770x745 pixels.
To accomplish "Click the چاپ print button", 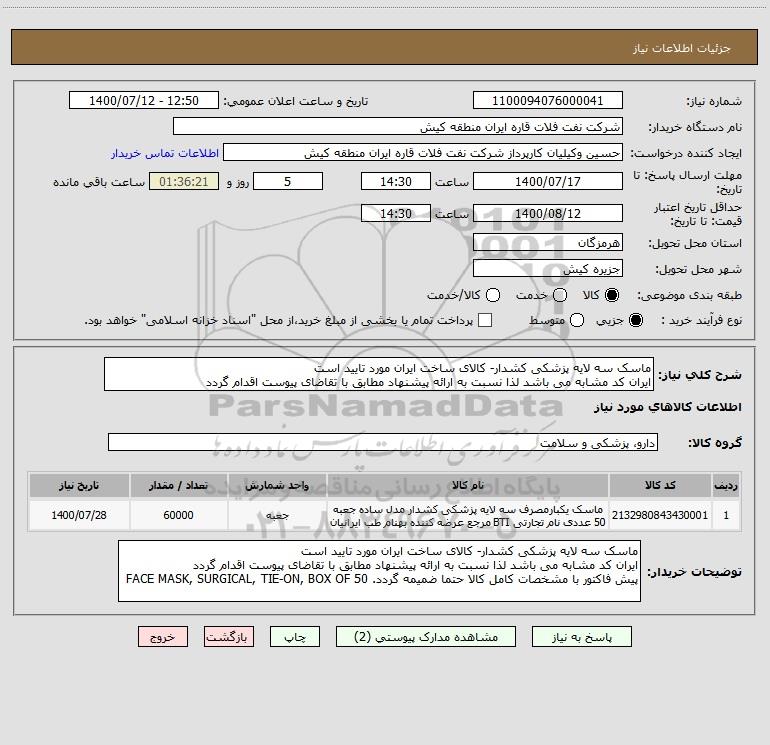I will pyautogui.click(x=295, y=637).
